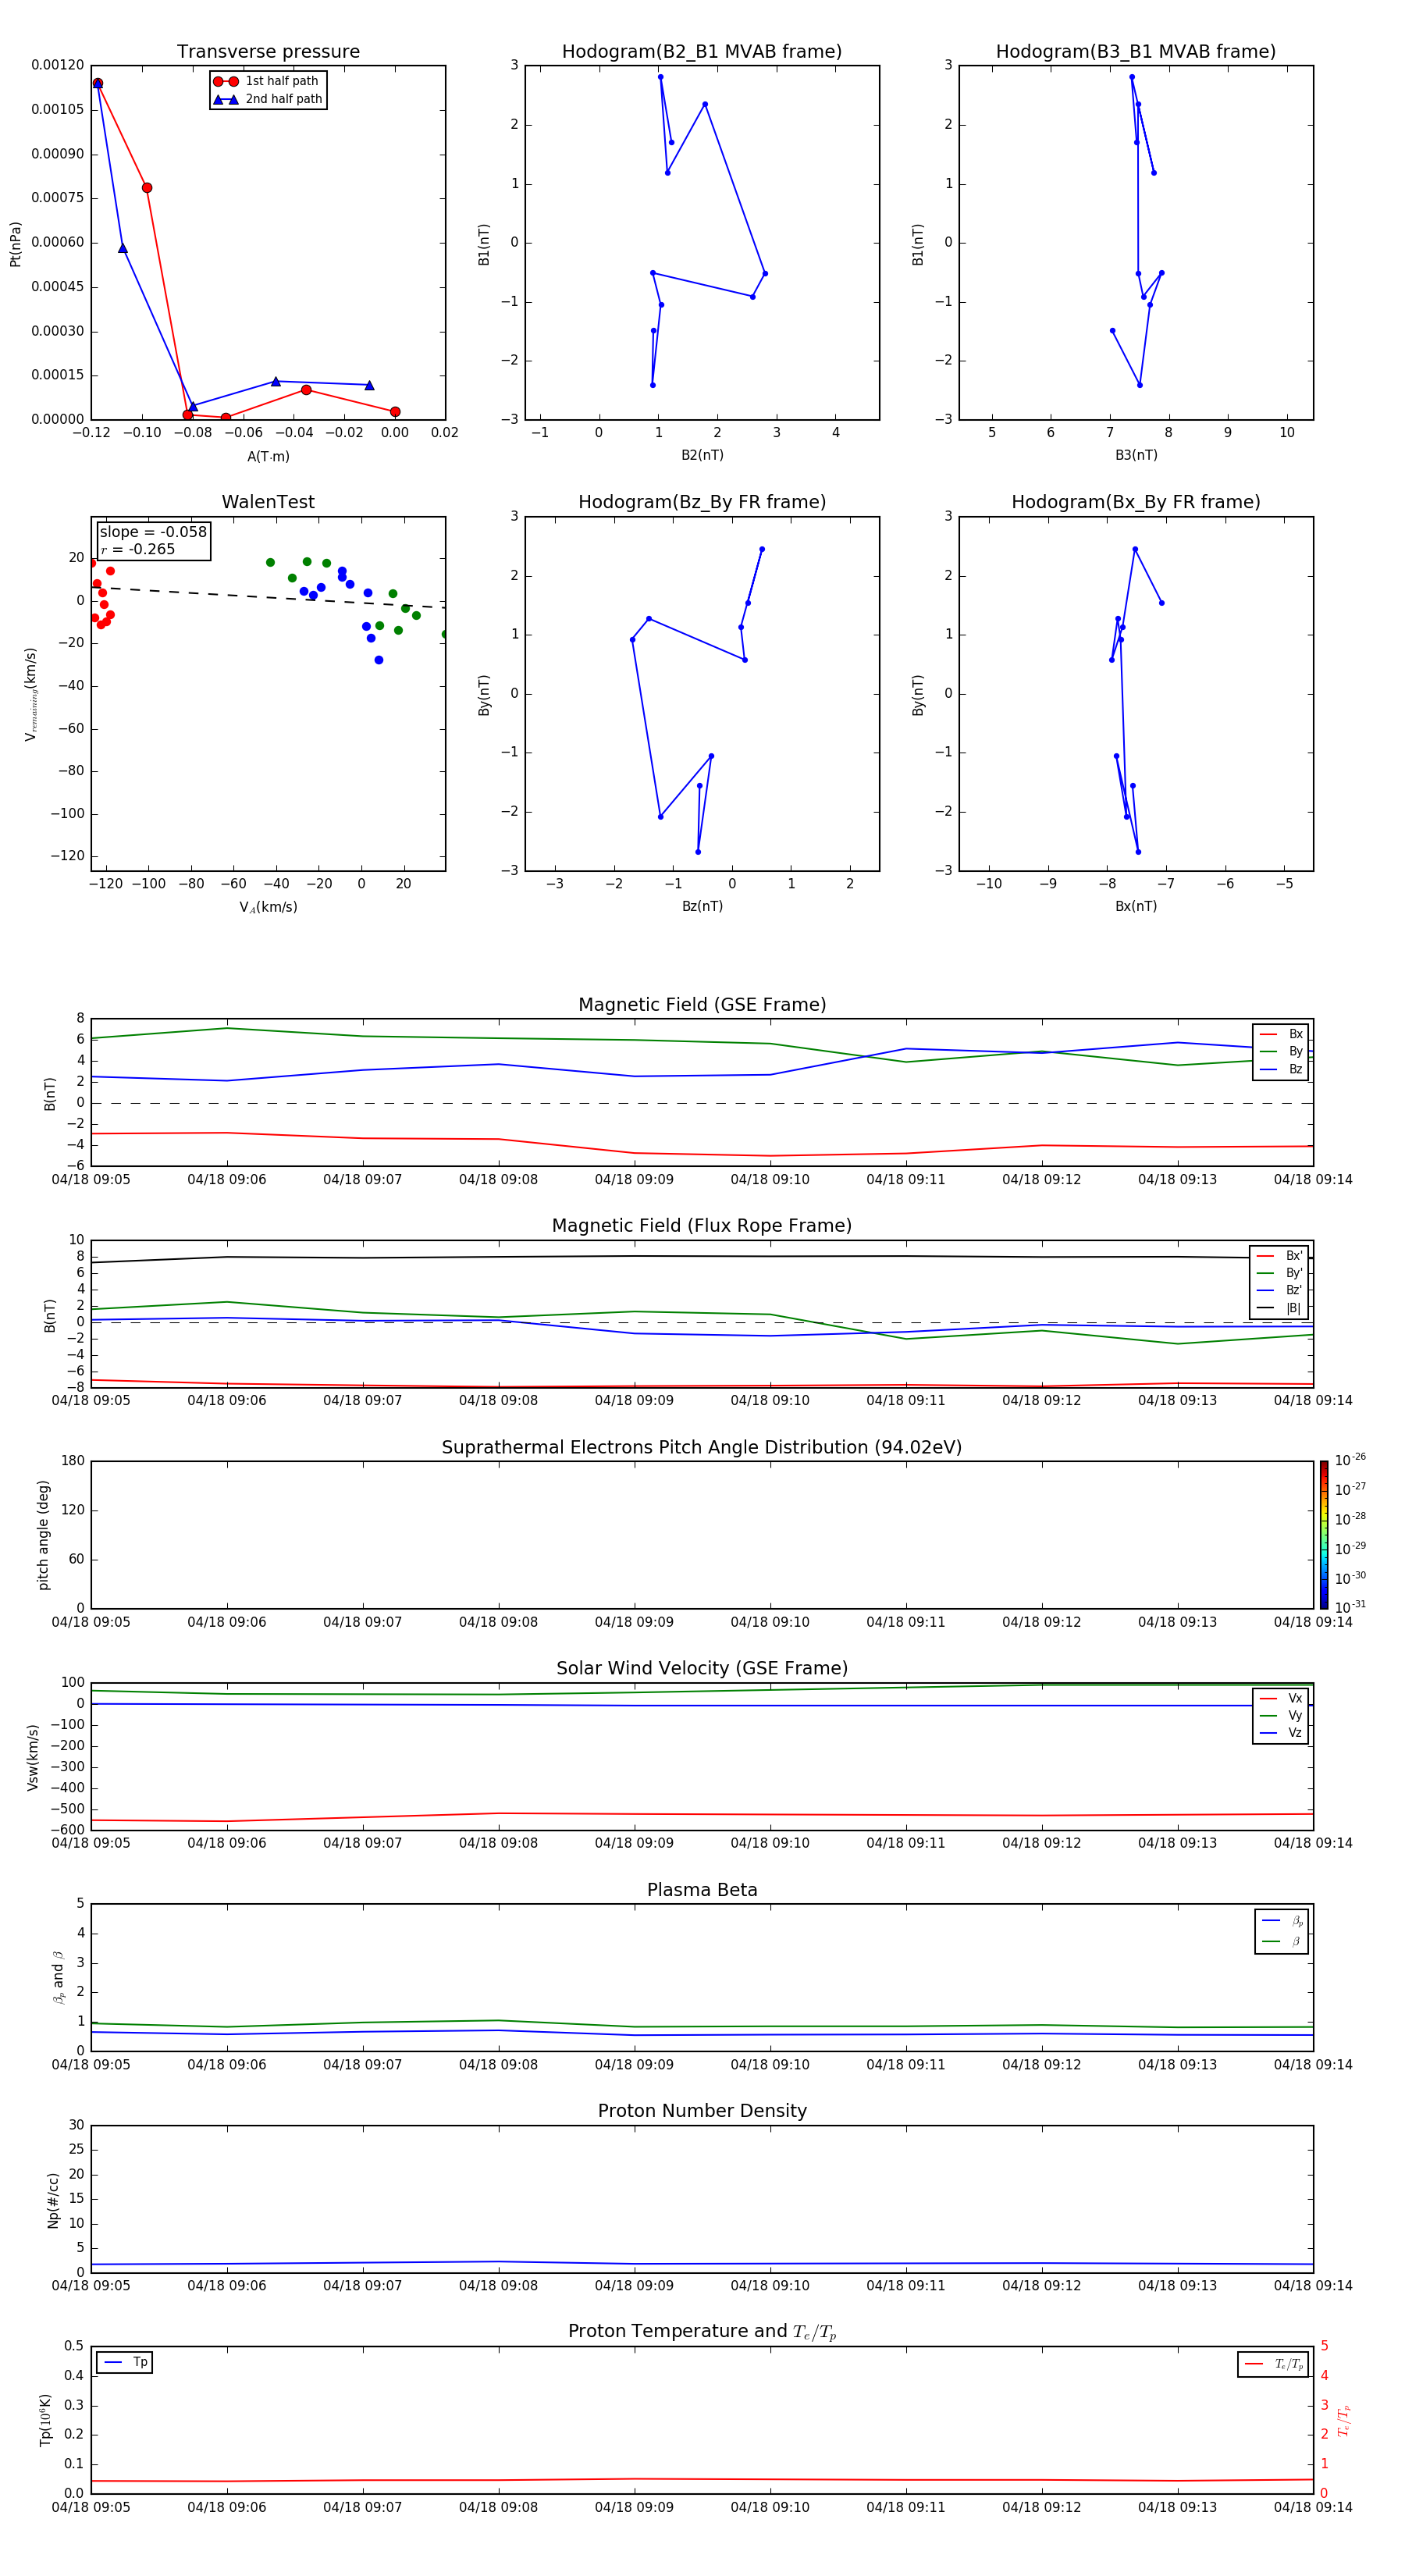
Task: Click dashed regression line in WalenTest plot
Action: click(x=268, y=597)
